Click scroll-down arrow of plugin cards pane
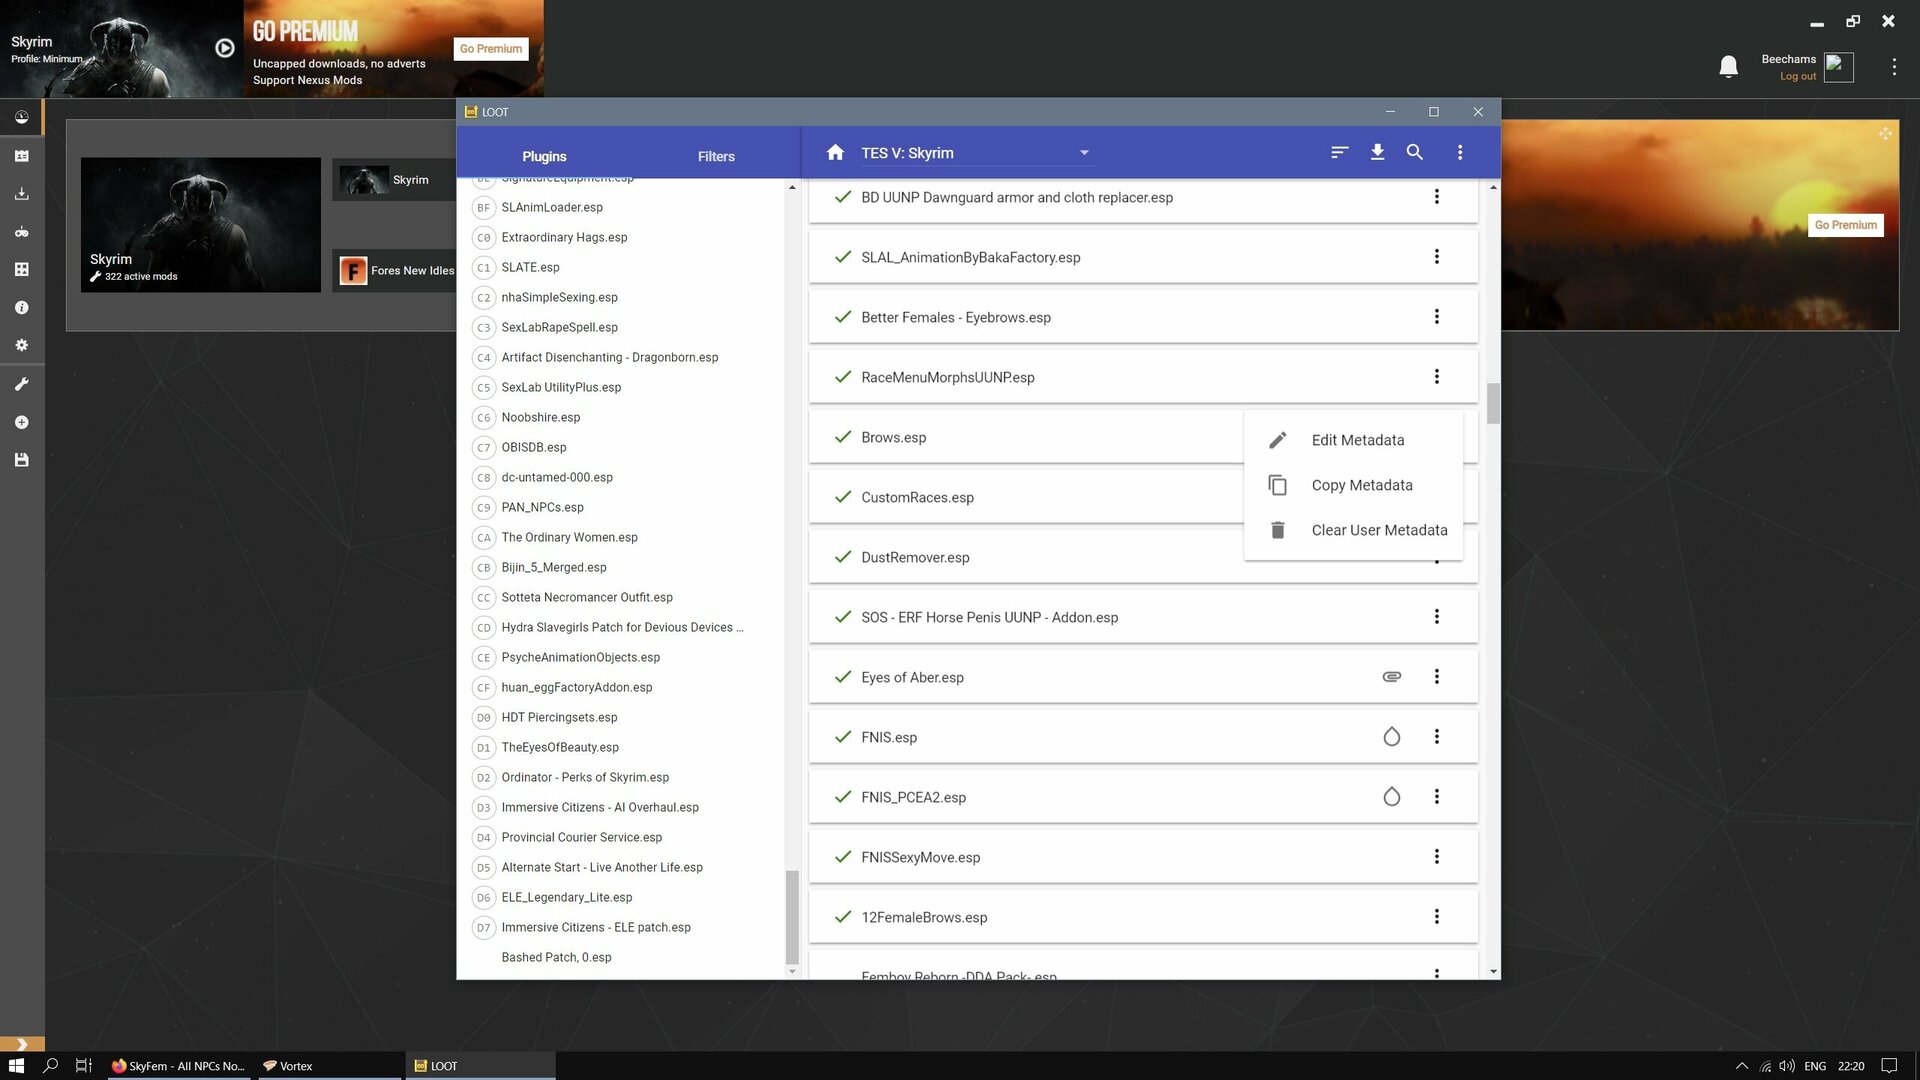Image resolution: width=1920 pixels, height=1080 pixels. point(1493,972)
